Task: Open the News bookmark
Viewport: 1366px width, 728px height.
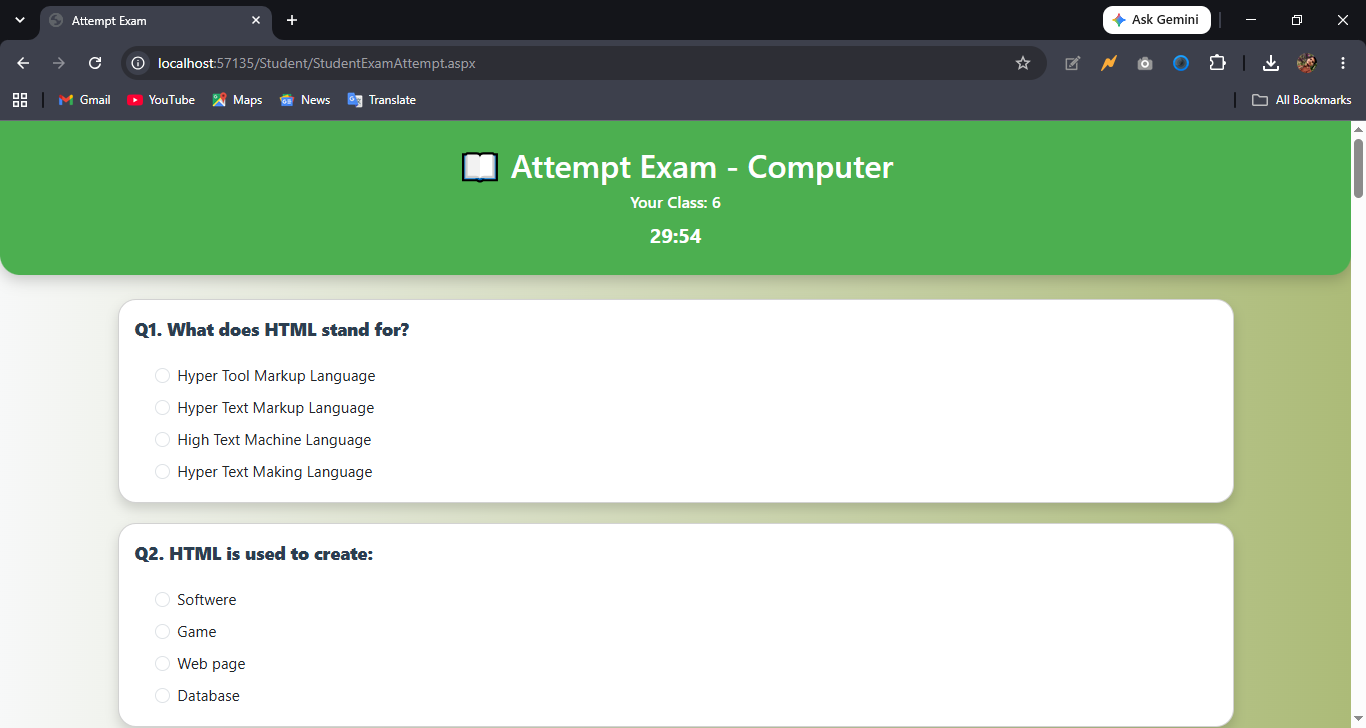Action: click(305, 100)
